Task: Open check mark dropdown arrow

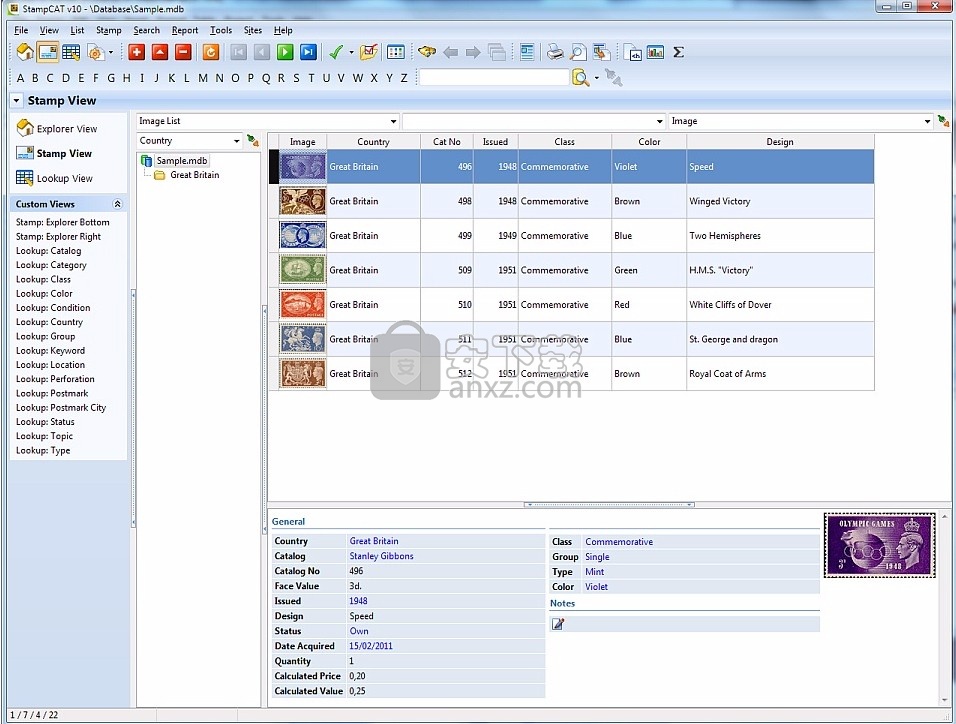Action: pos(351,52)
